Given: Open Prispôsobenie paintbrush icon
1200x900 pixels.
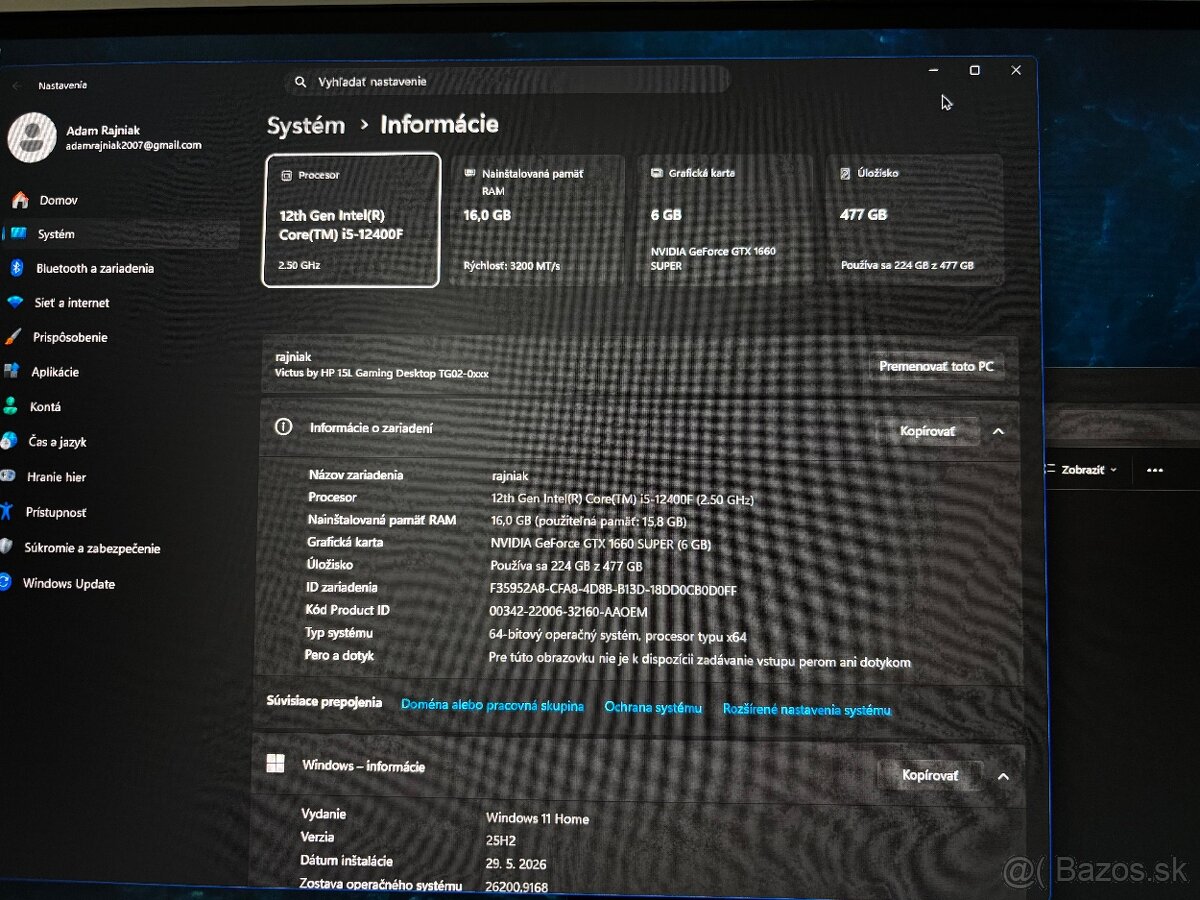Looking at the screenshot, I should pyautogui.click(x=13, y=337).
